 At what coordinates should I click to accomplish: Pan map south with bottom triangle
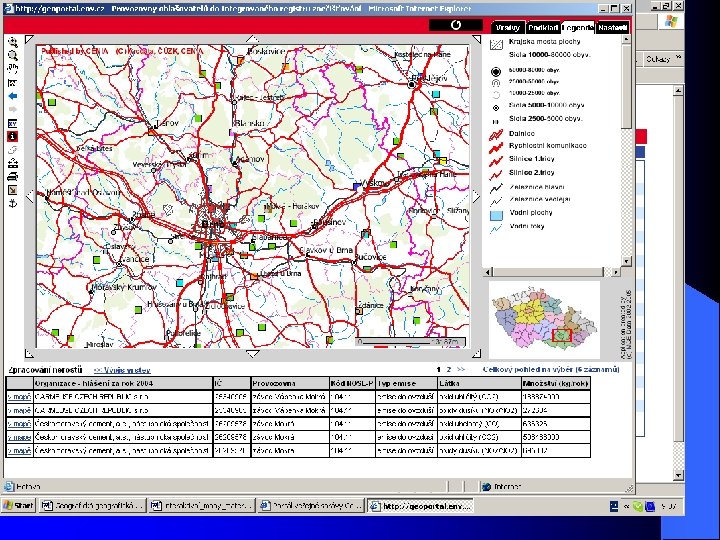coord(253,354)
